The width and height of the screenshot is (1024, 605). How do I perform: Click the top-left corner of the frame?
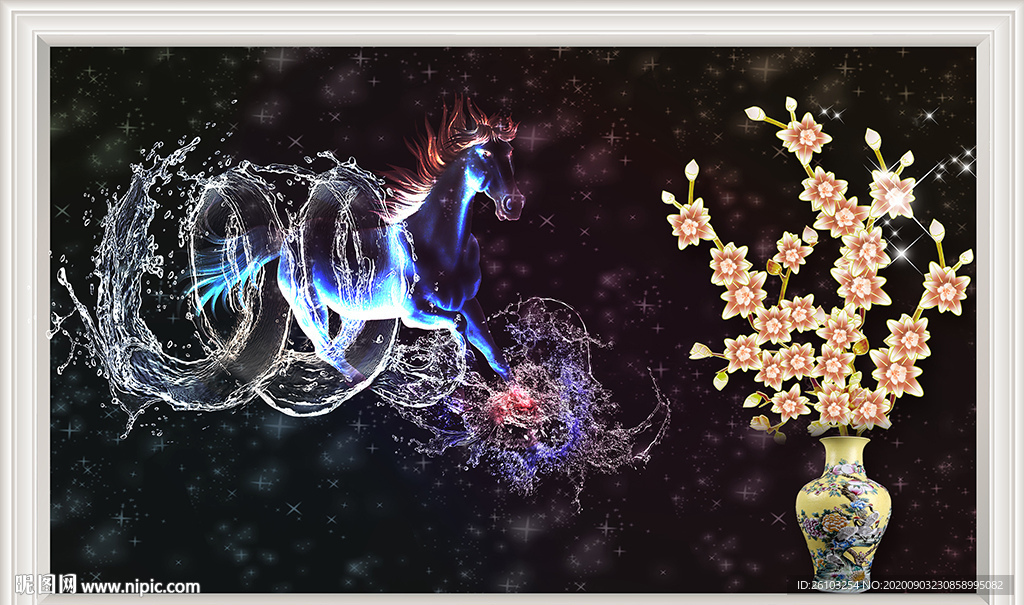click(x=20, y=20)
